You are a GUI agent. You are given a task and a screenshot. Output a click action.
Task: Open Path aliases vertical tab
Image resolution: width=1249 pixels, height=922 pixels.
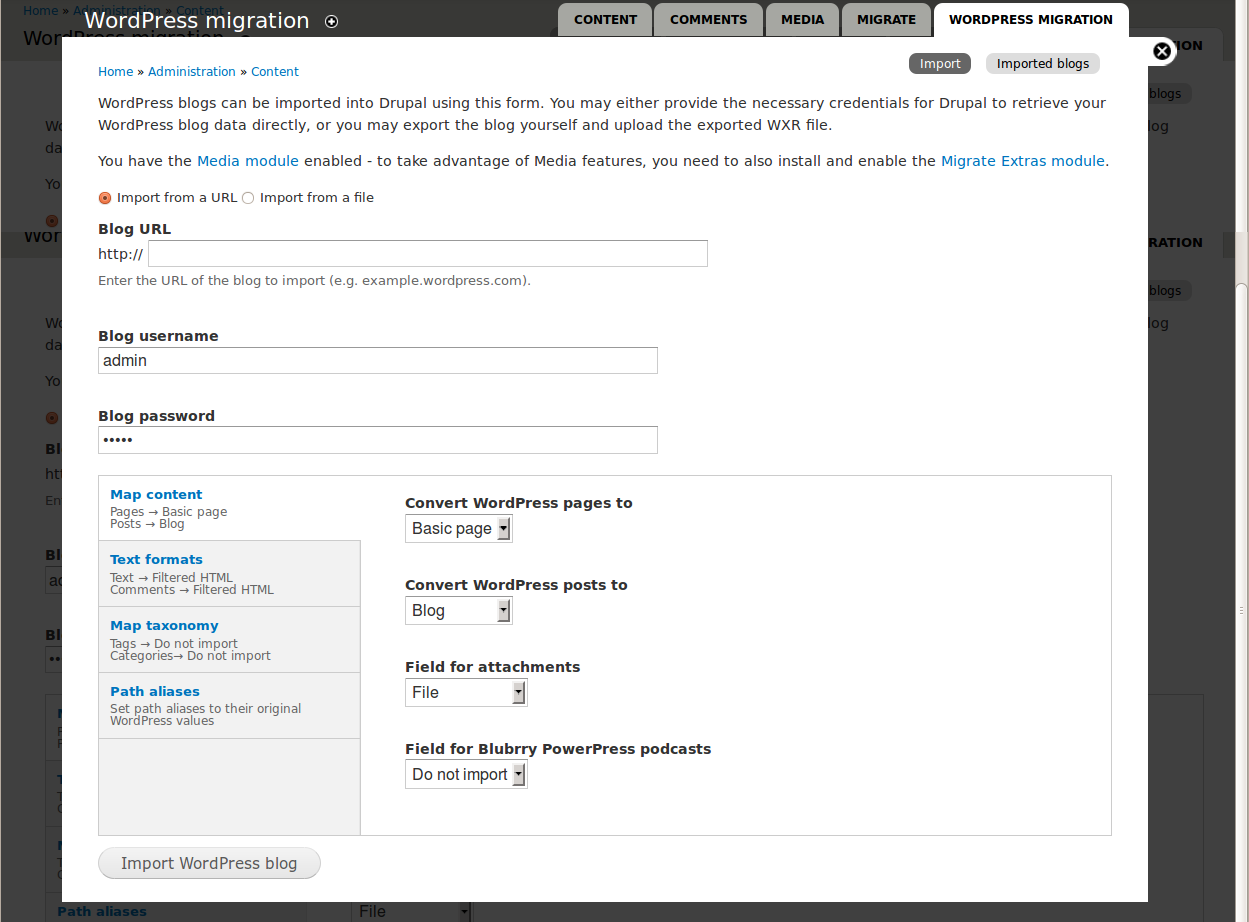[x=229, y=706]
